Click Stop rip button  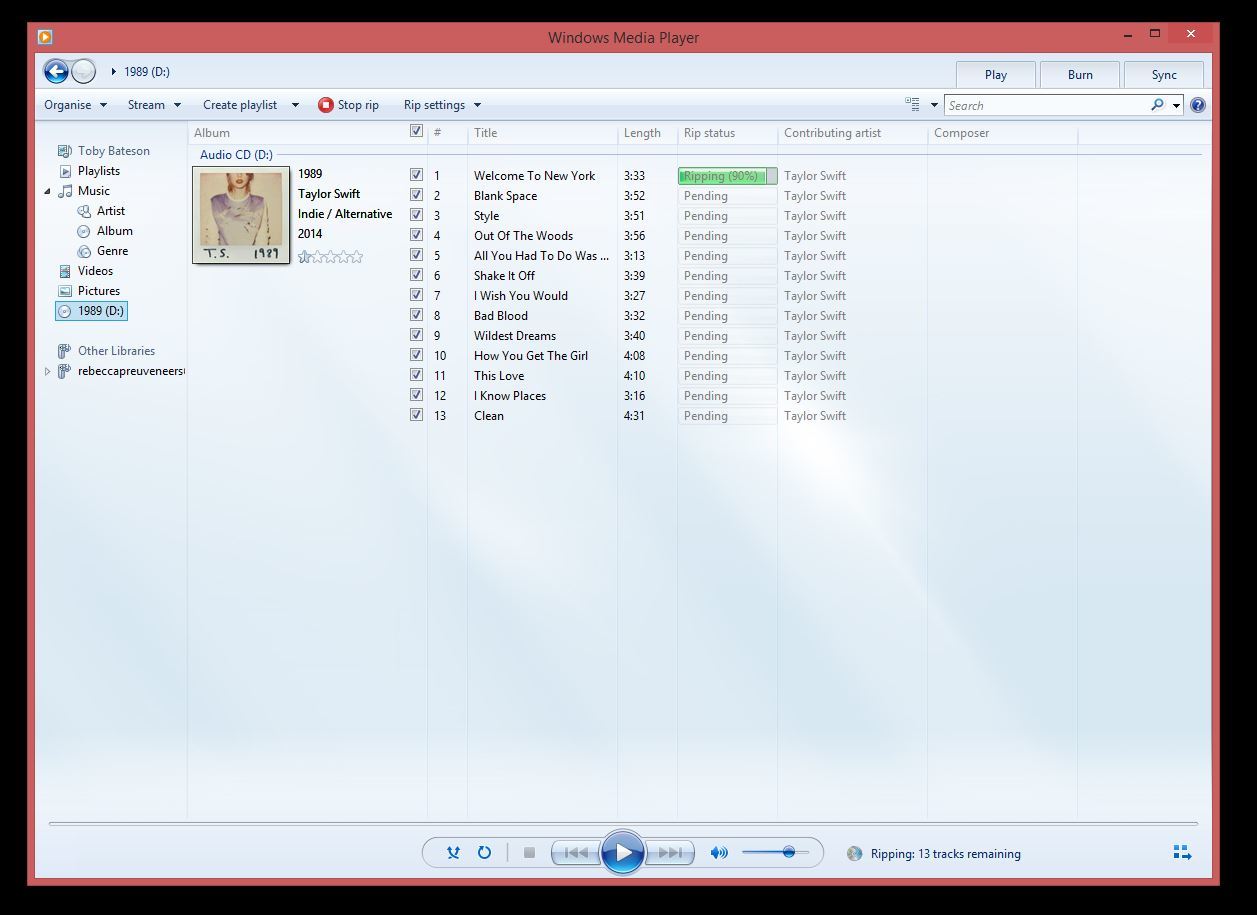[x=349, y=105]
